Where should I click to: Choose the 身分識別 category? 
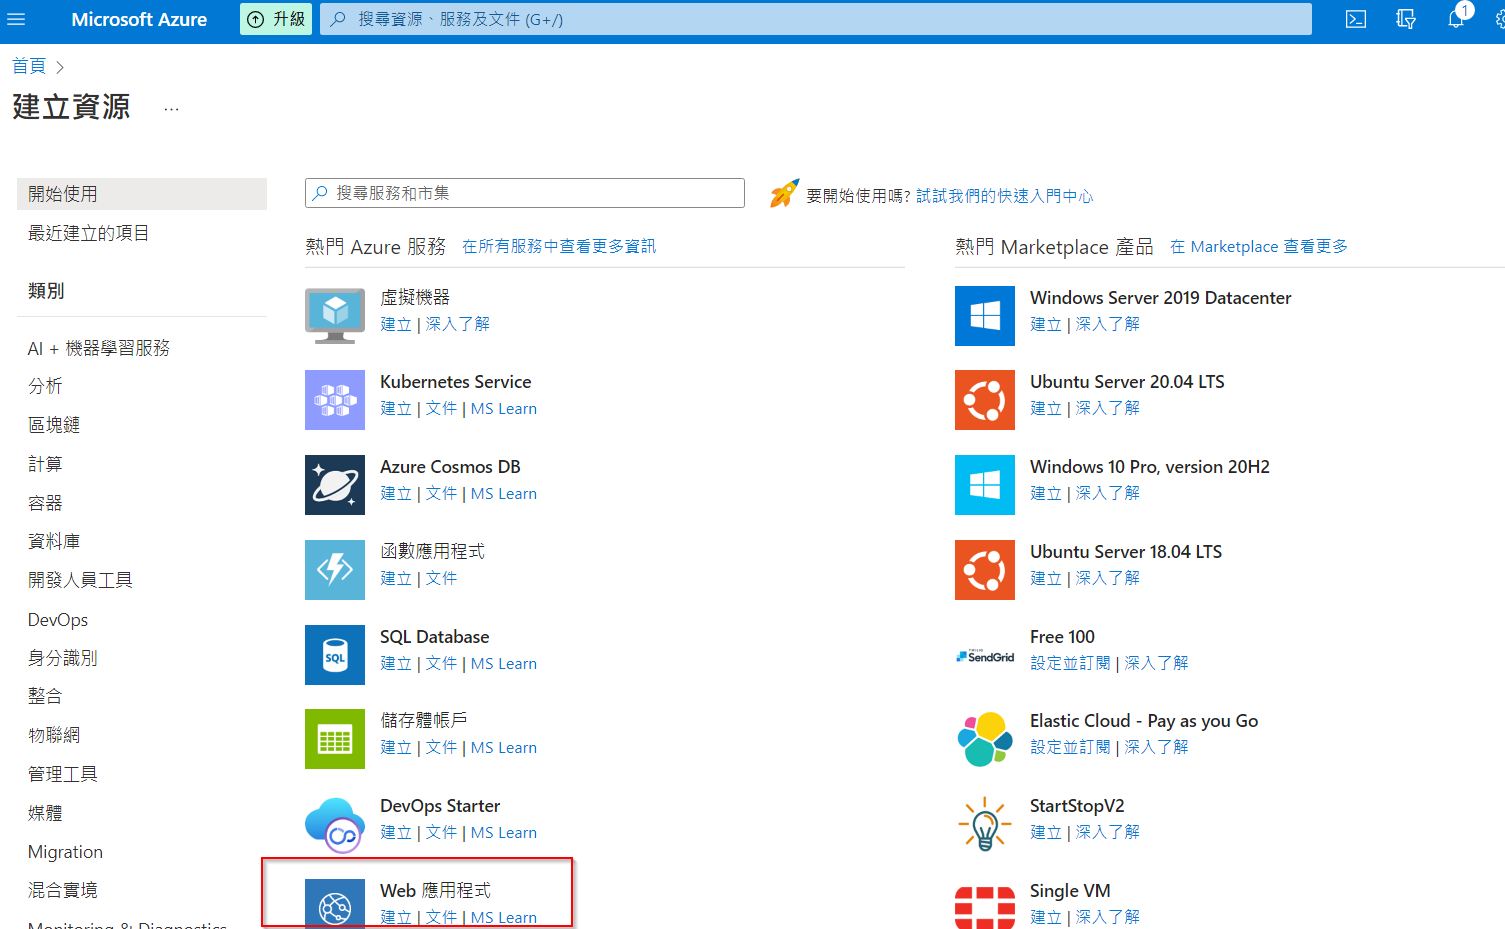pyautogui.click(x=63, y=658)
